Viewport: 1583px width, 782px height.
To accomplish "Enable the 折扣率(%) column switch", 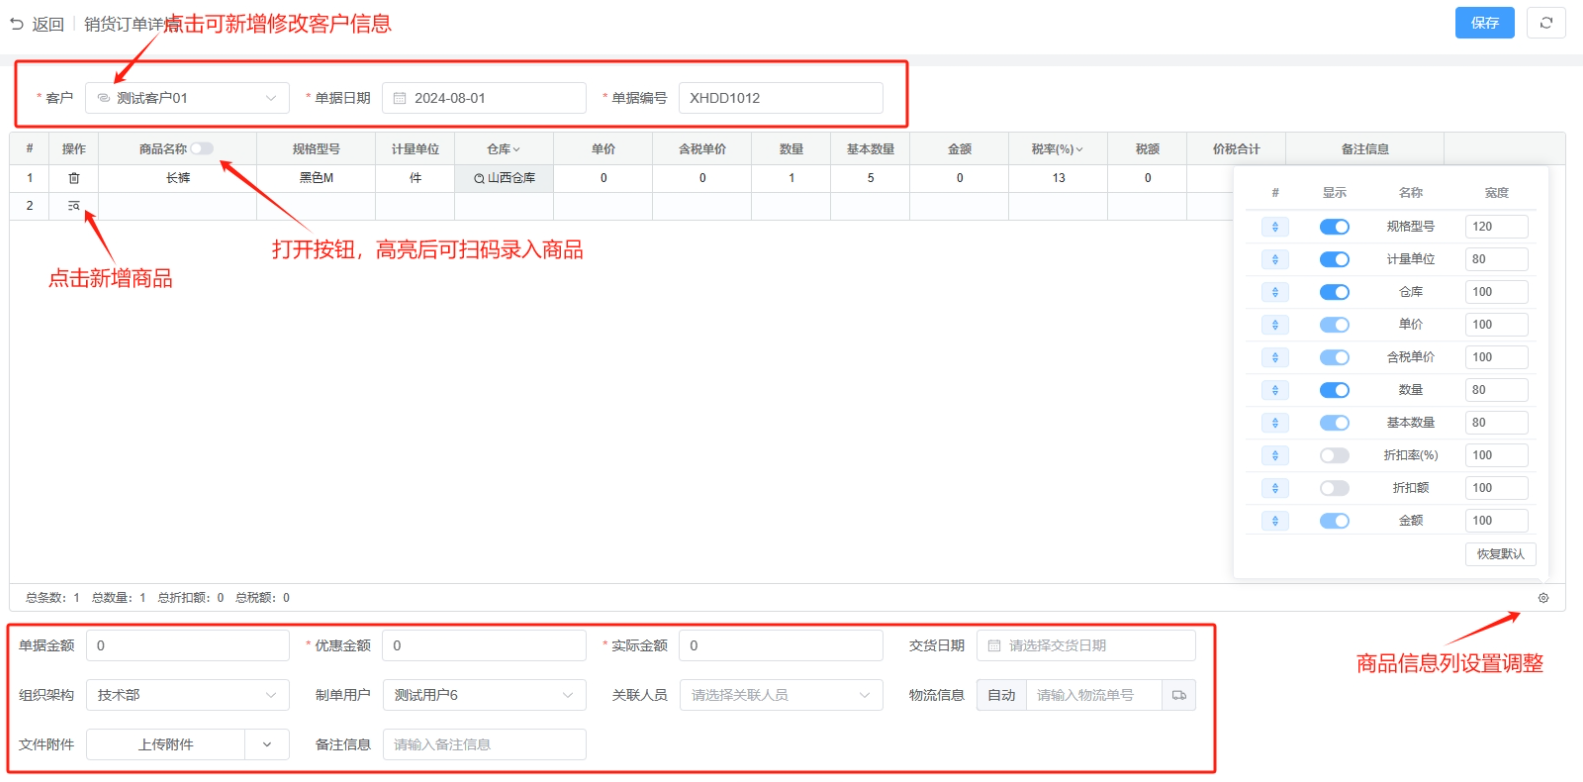I will (x=1334, y=456).
